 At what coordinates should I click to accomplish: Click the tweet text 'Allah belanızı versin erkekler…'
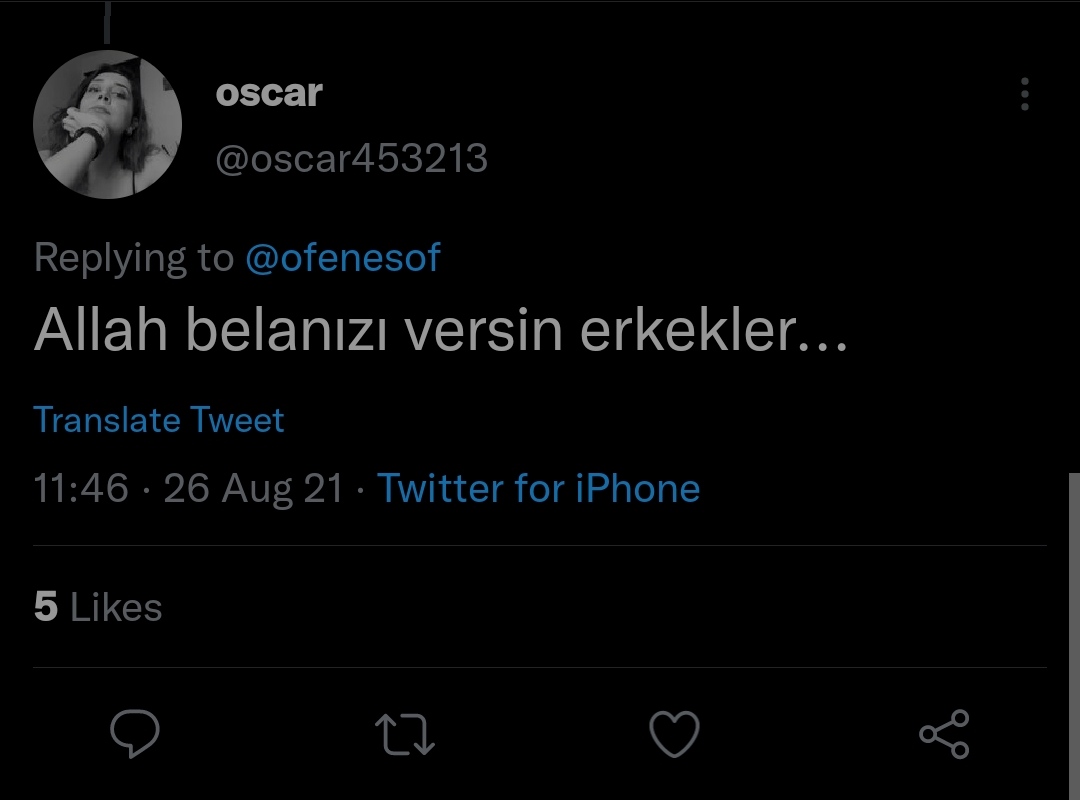(440, 331)
